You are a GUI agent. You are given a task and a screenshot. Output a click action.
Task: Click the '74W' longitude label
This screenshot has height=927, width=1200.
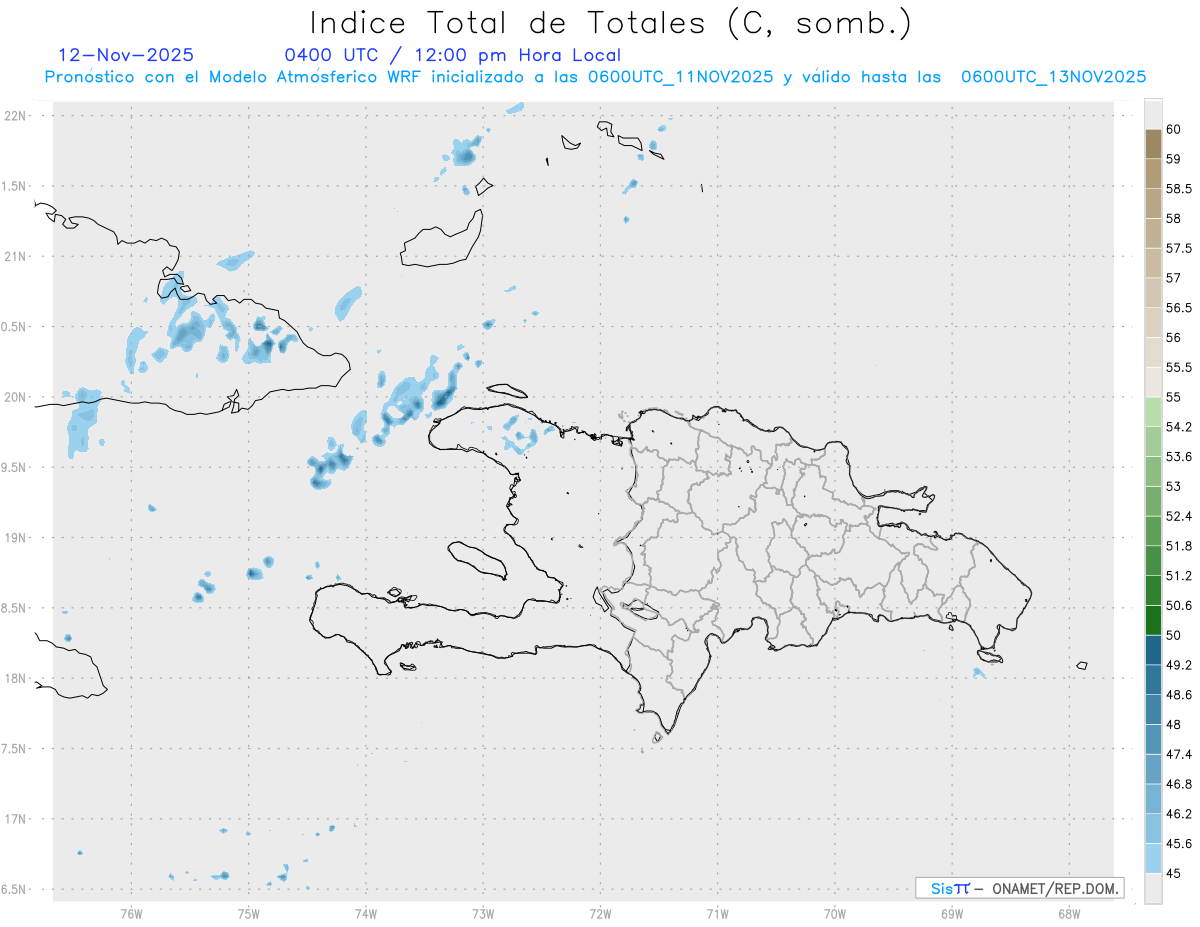[x=366, y=912]
